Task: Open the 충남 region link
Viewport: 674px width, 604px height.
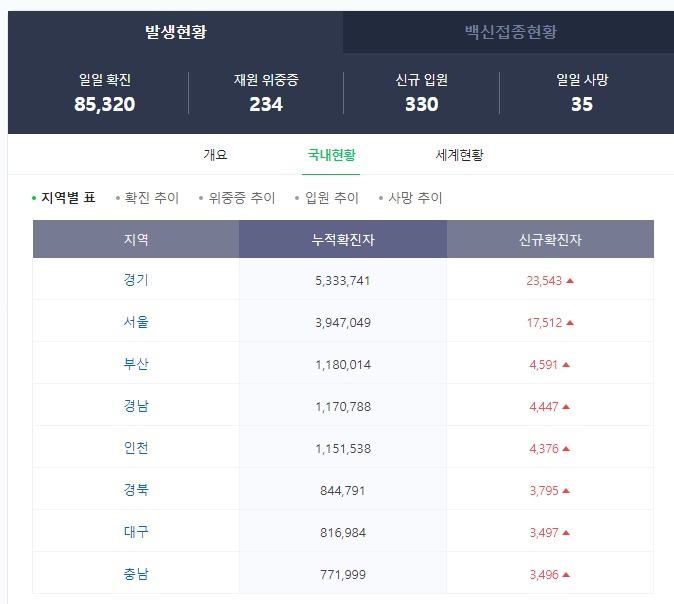Action: 136,574
